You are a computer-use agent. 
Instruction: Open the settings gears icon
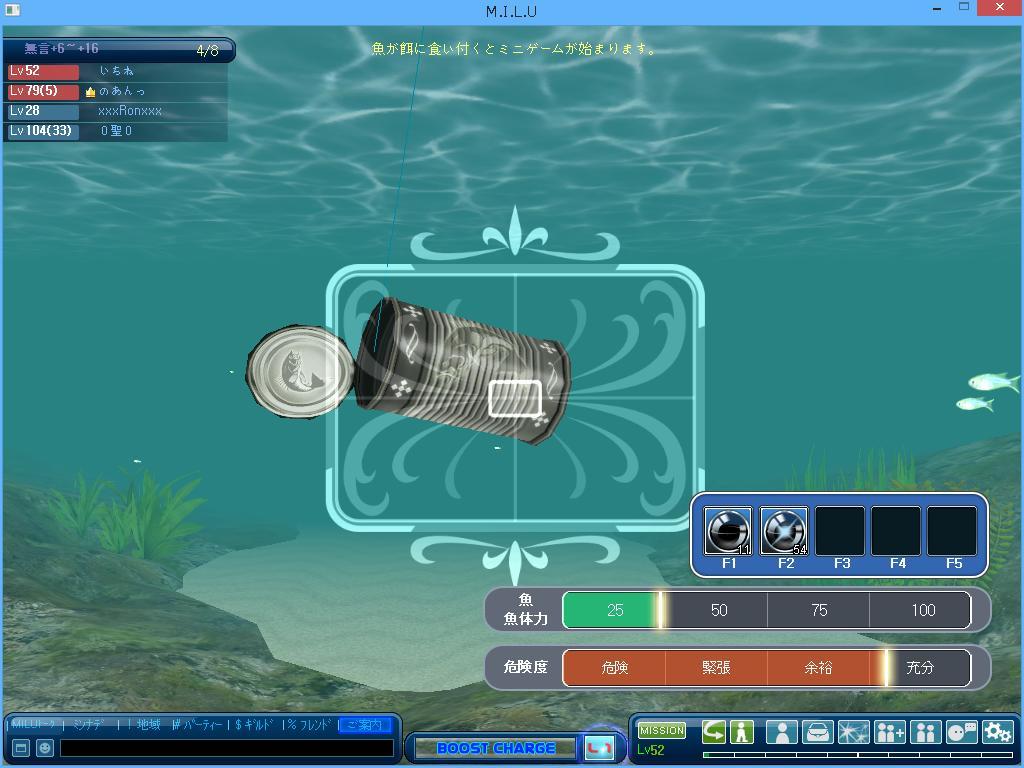click(x=997, y=732)
